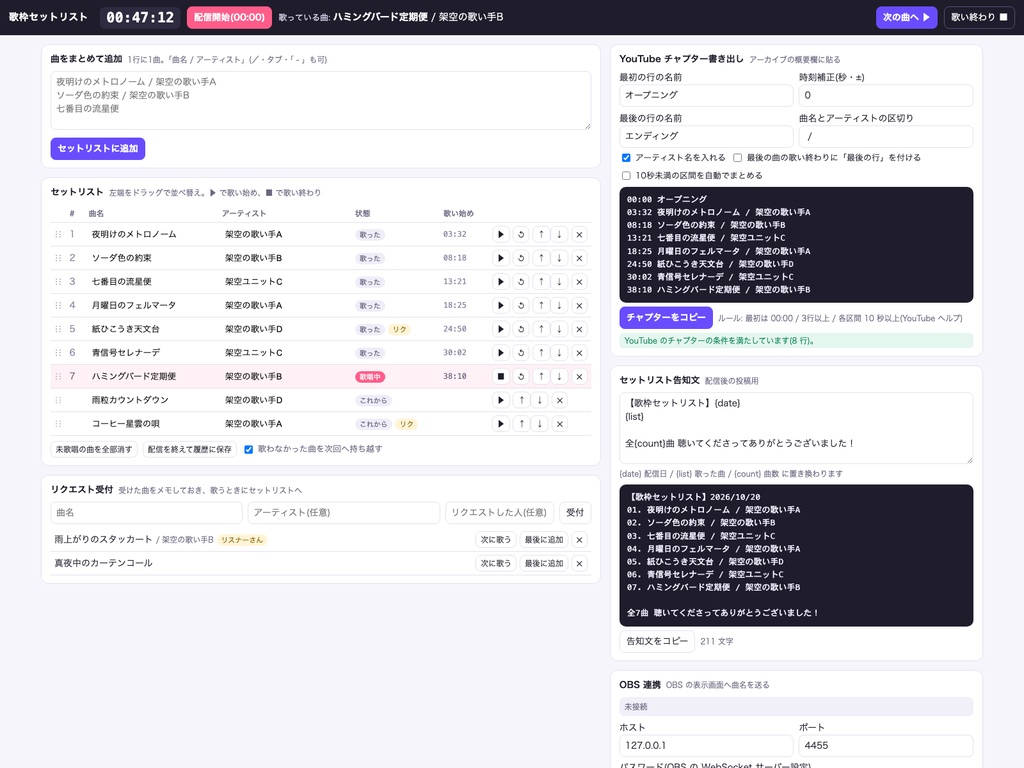
Task: Remove ハミングバード定期便 from the setlist
Action: click(x=579, y=376)
